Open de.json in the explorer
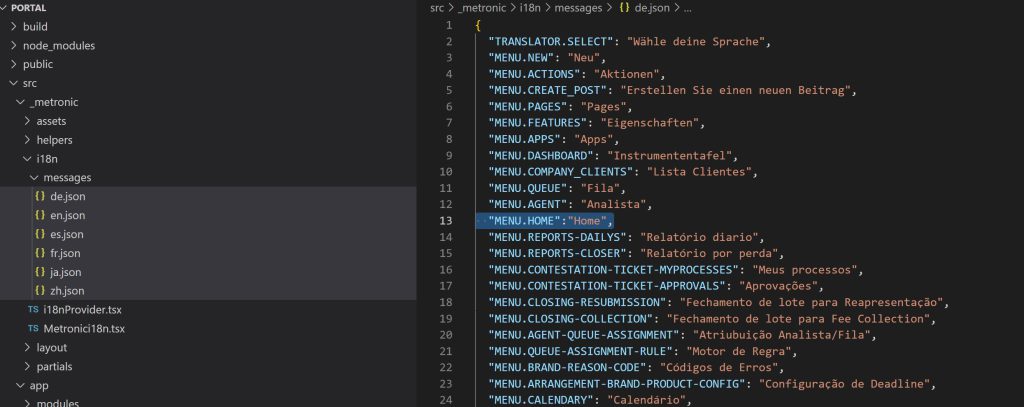 (x=67, y=197)
